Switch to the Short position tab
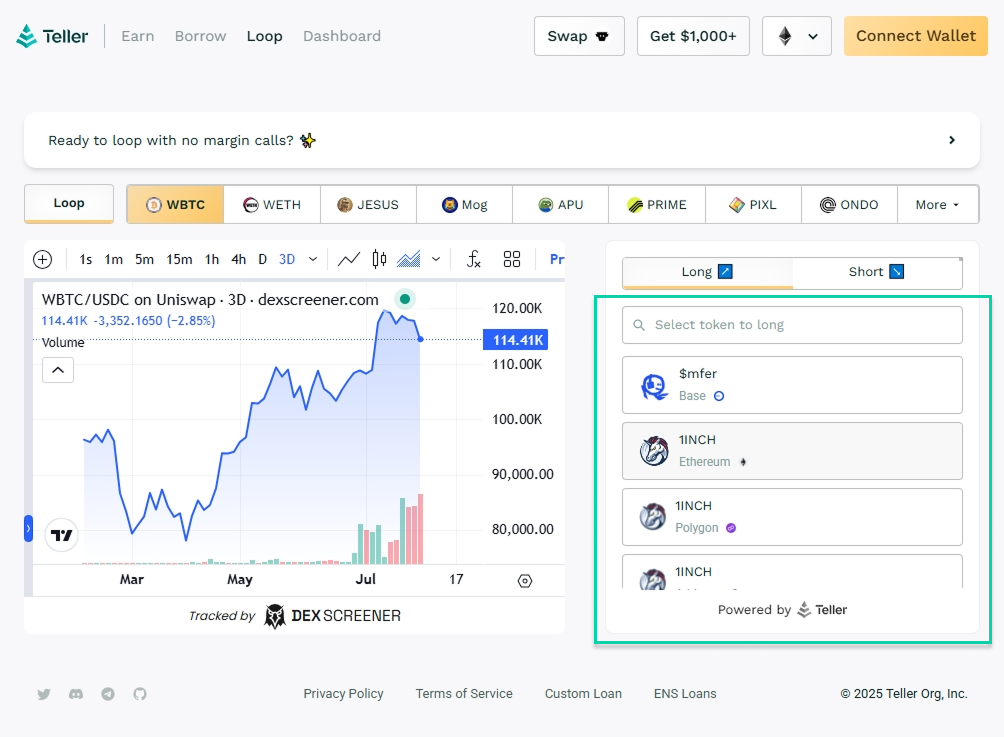The width and height of the screenshot is (1004, 737). point(877,272)
